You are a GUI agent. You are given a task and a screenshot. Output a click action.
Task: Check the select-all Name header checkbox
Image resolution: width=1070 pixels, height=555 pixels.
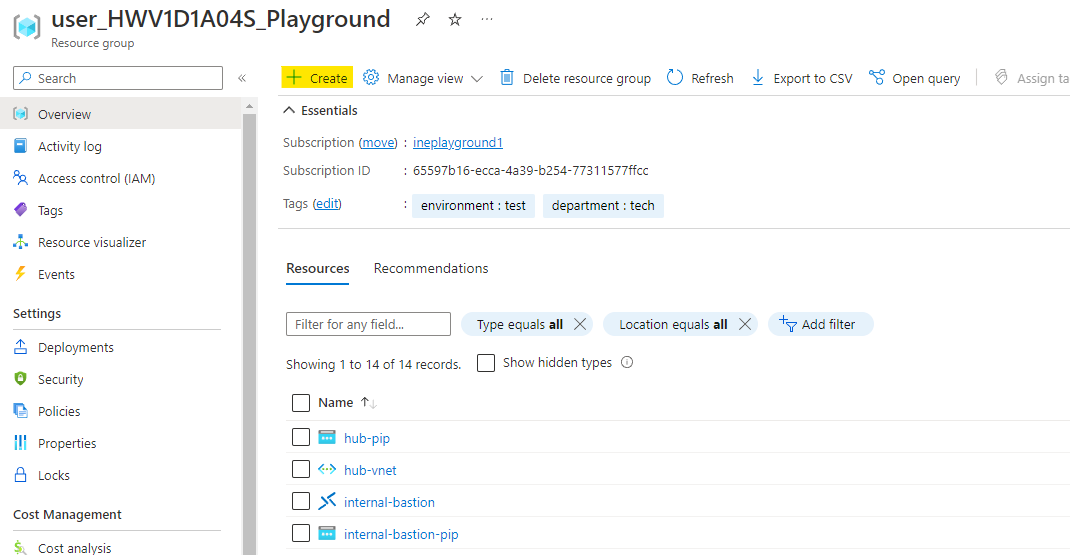pyautogui.click(x=301, y=403)
